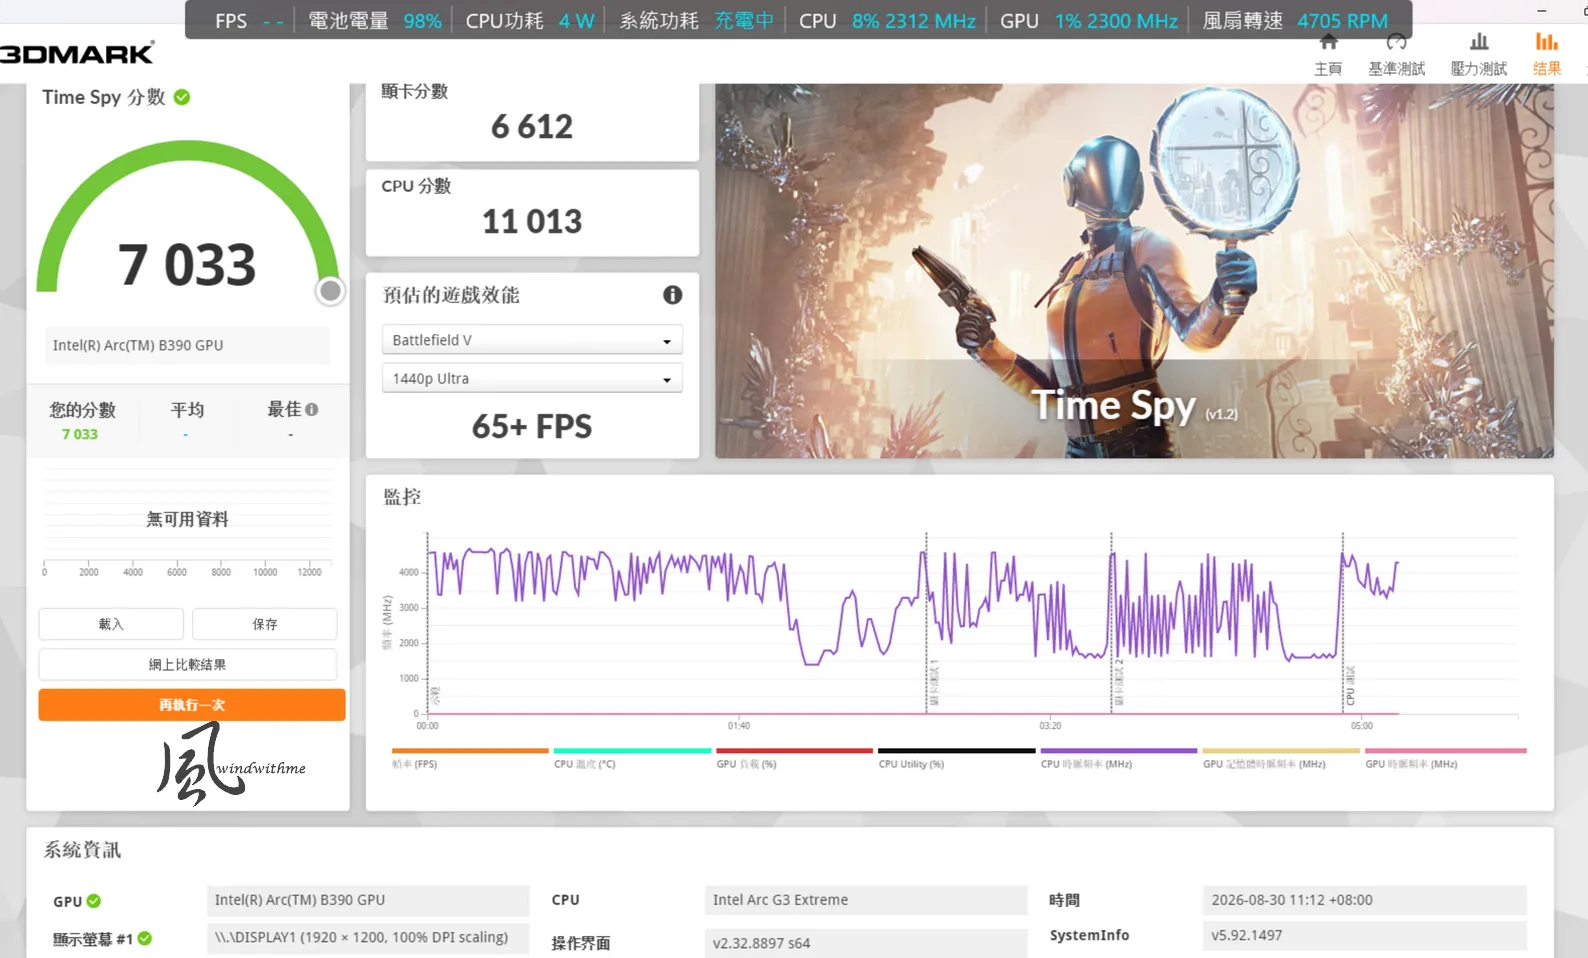Switch to the 壓力測試 tab
The height and width of the screenshot is (958, 1588).
coord(1479,55)
